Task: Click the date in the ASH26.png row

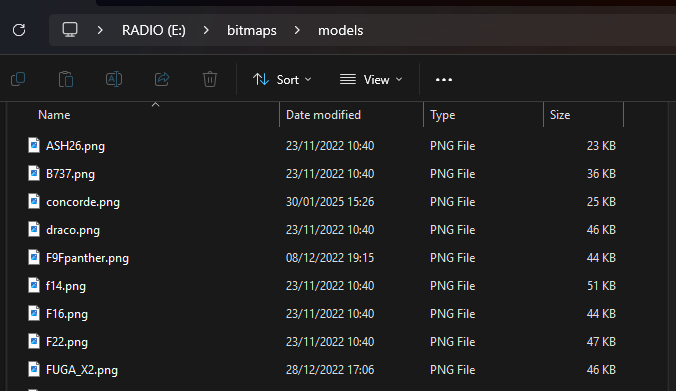Action: (x=330, y=146)
